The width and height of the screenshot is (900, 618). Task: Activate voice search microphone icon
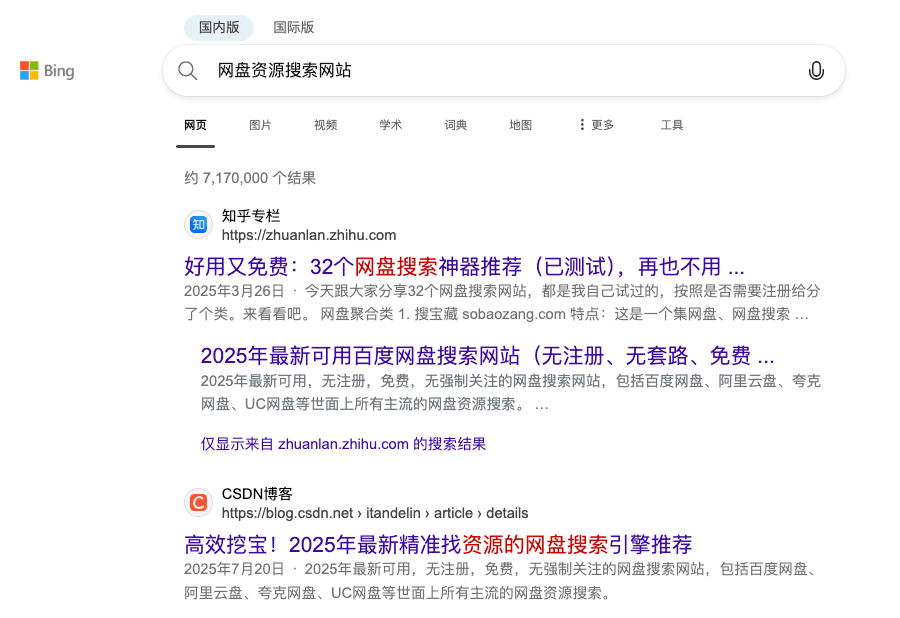point(816,70)
